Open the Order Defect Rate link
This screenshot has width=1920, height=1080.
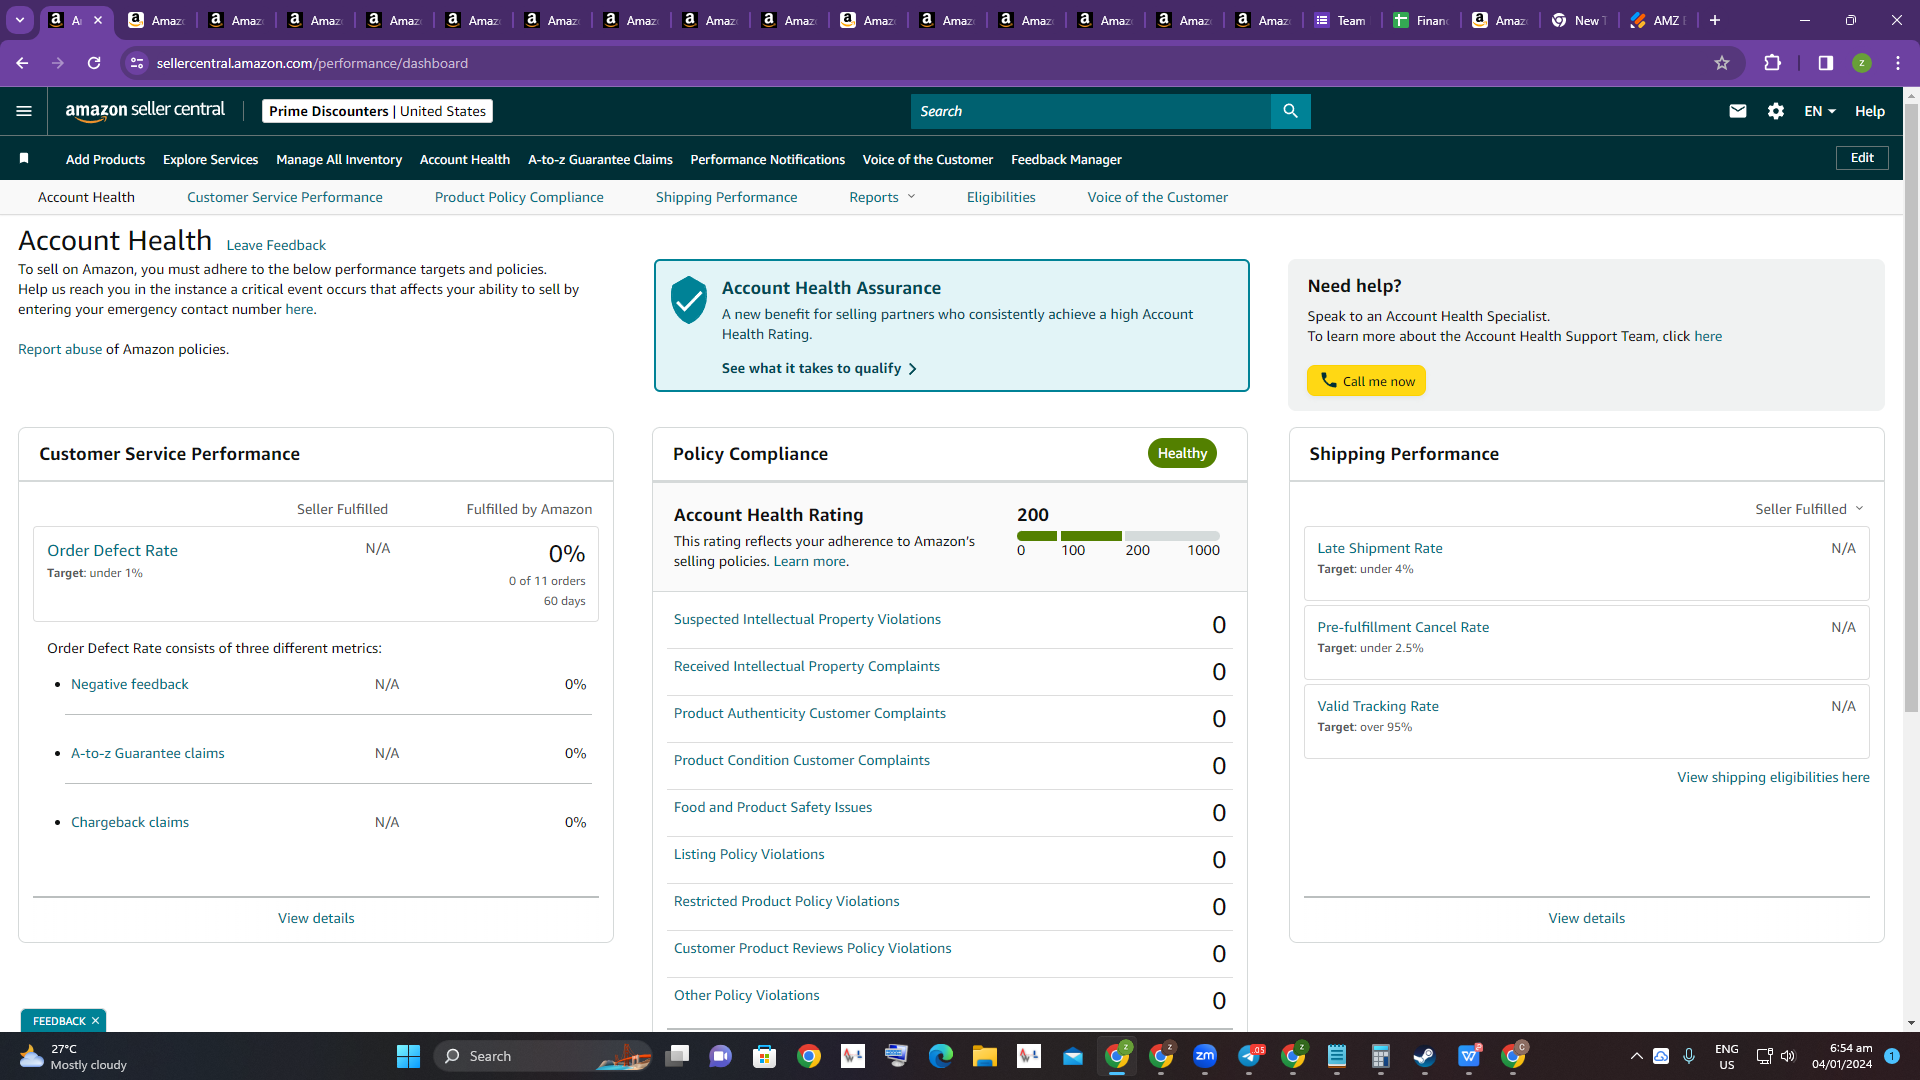coord(112,550)
